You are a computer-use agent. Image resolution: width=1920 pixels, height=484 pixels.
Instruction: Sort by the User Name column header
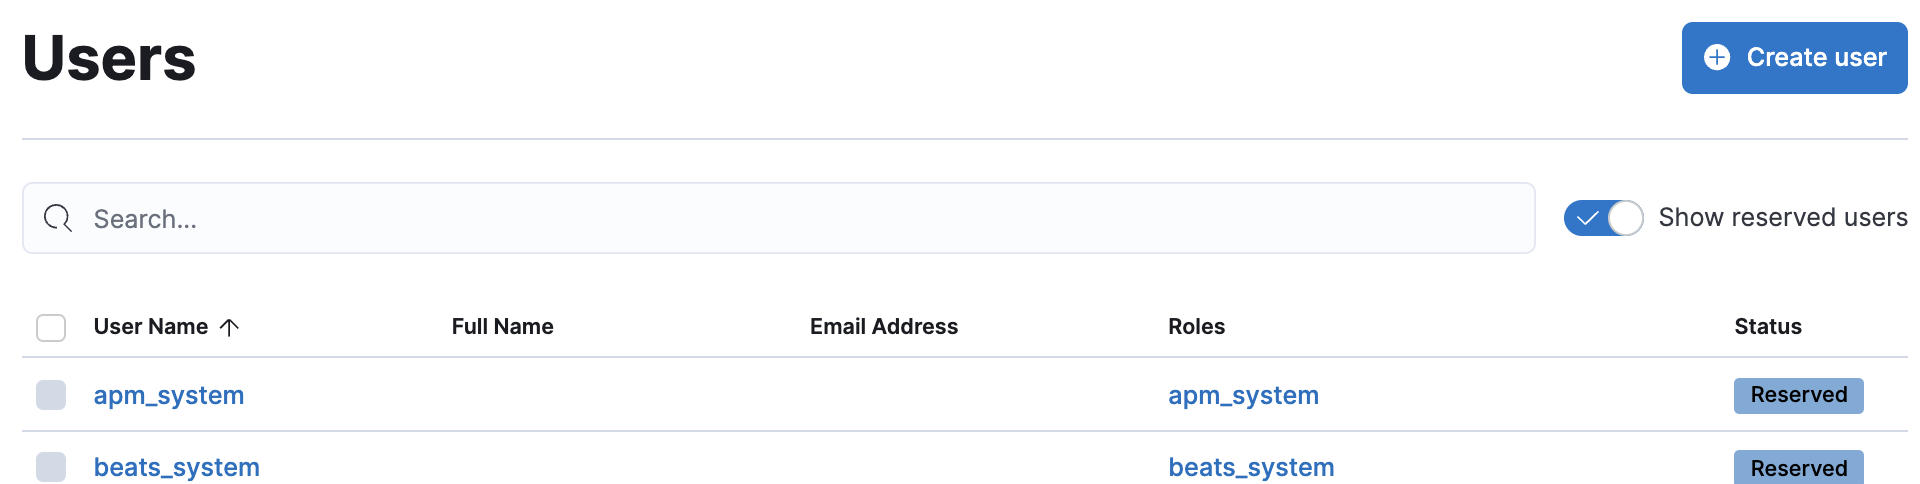[151, 327]
